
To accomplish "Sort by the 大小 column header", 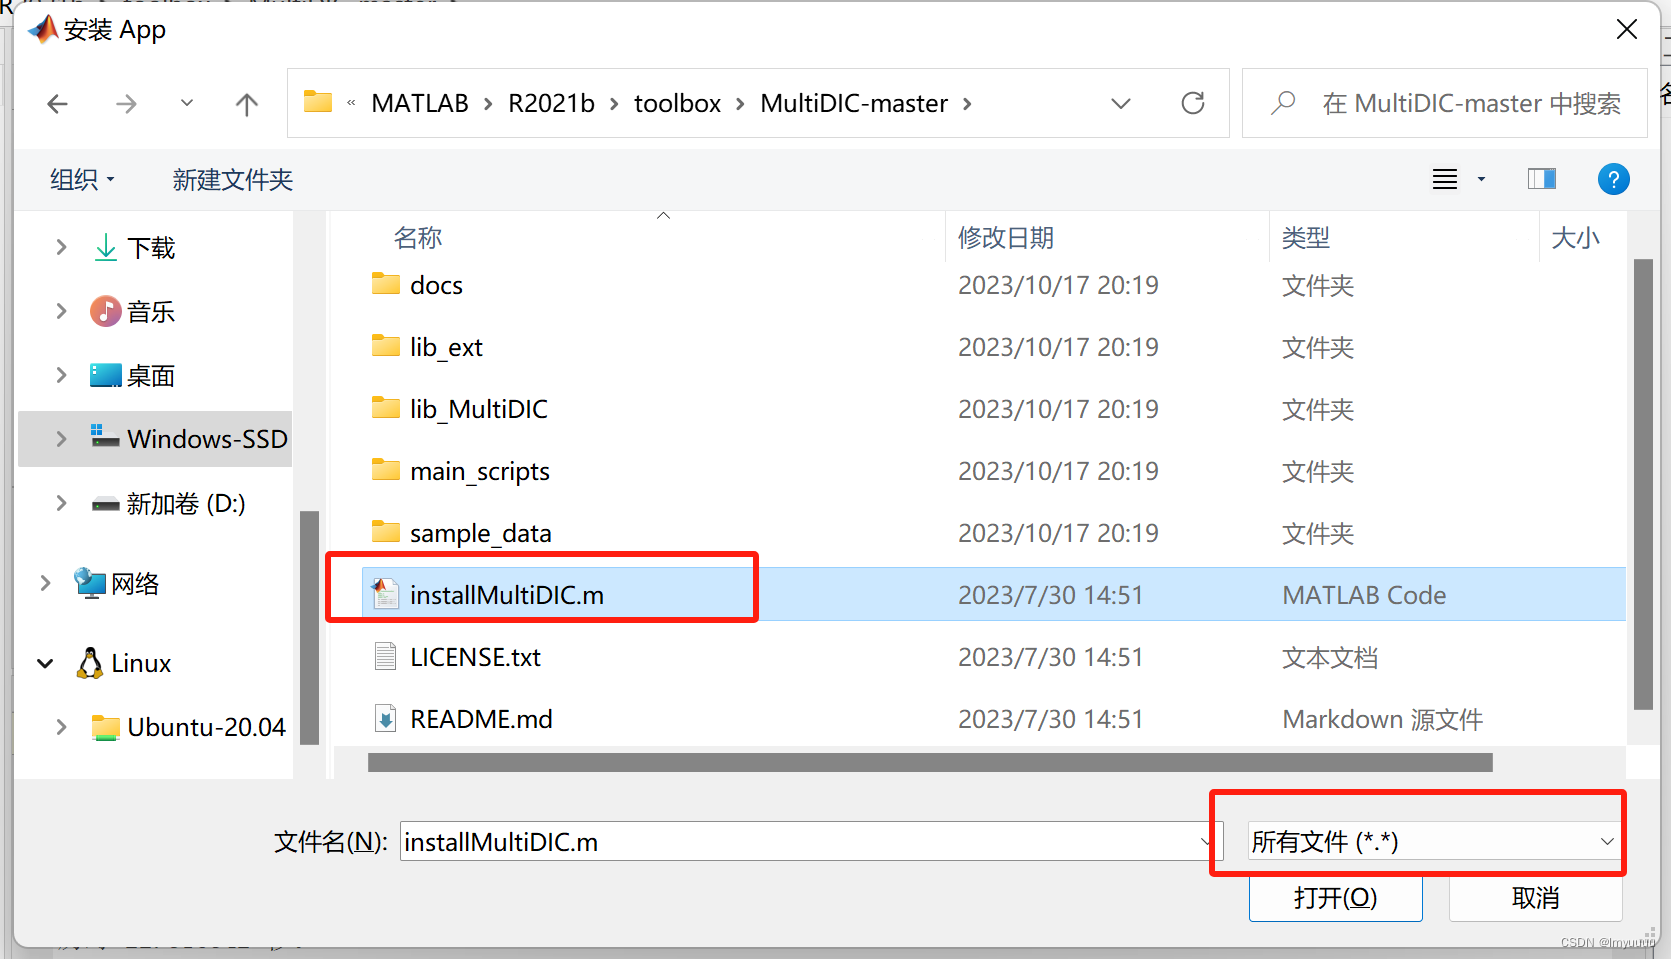I will (1575, 237).
